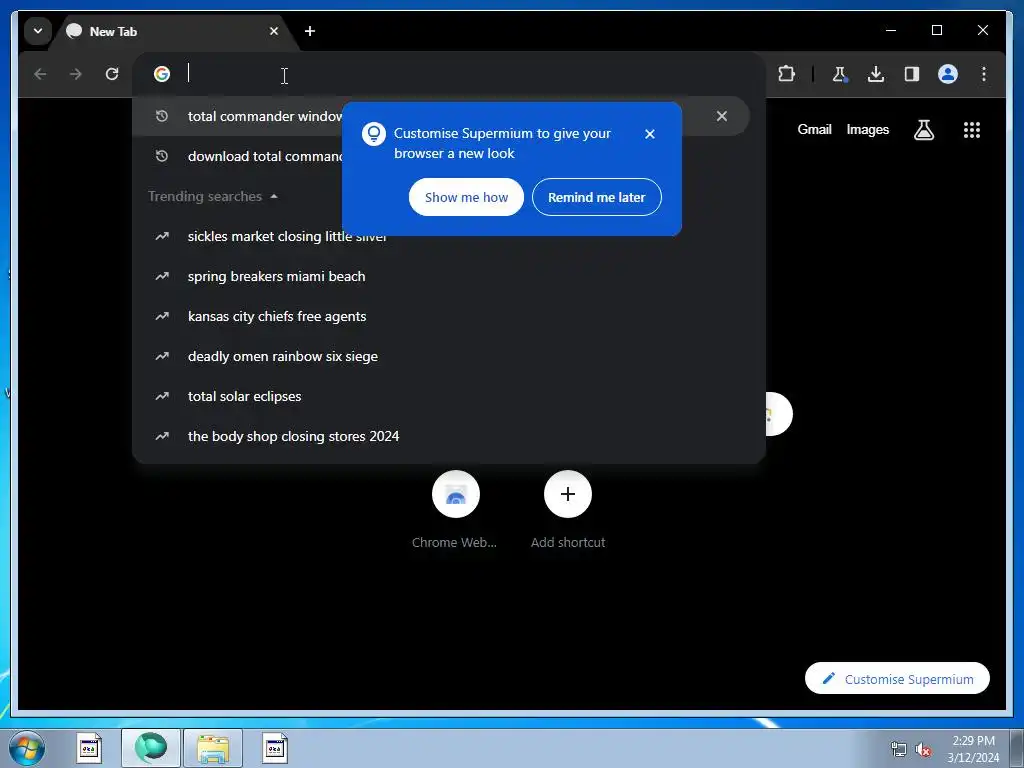Open the Windows Explorer taskbar icon
Viewport: 1024px width, 768px height.
pyautogui.click(x=213, y=748)
